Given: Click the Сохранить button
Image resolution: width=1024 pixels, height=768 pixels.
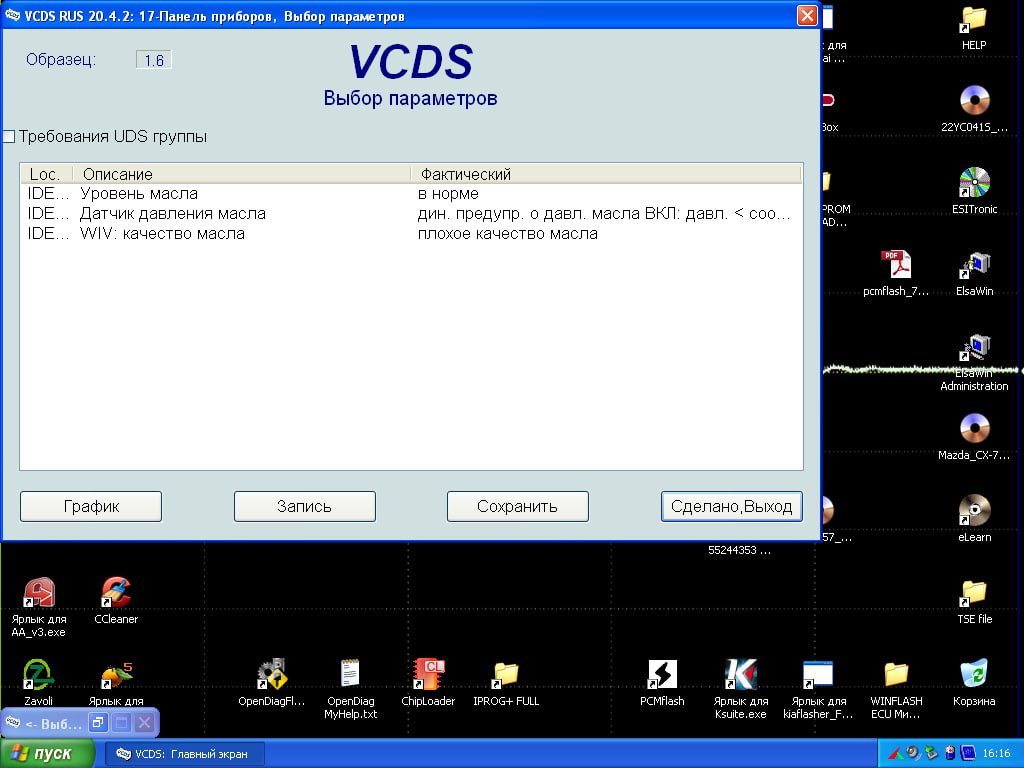Looking at the screenshot, I should pos(517,506).
